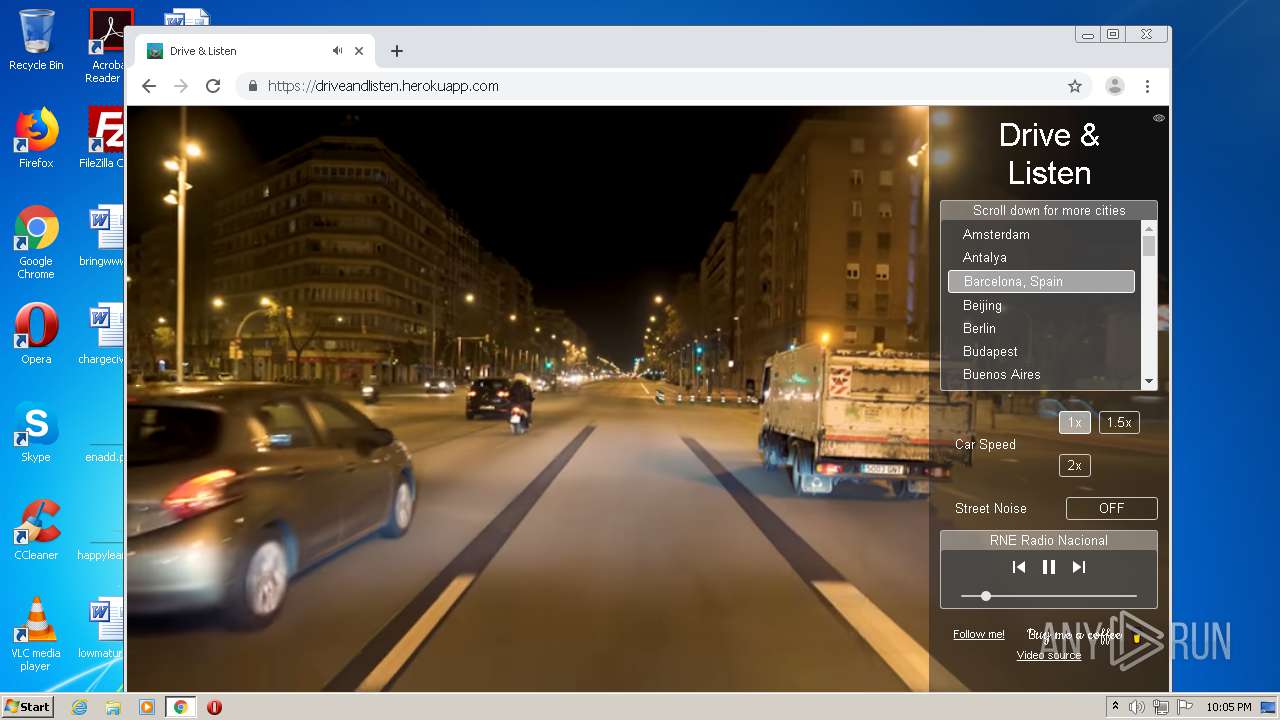Viewport: 1280px width, 720px height.
Task: Open the Skype desktop shortcut
Action: click(x=36, y=432)
